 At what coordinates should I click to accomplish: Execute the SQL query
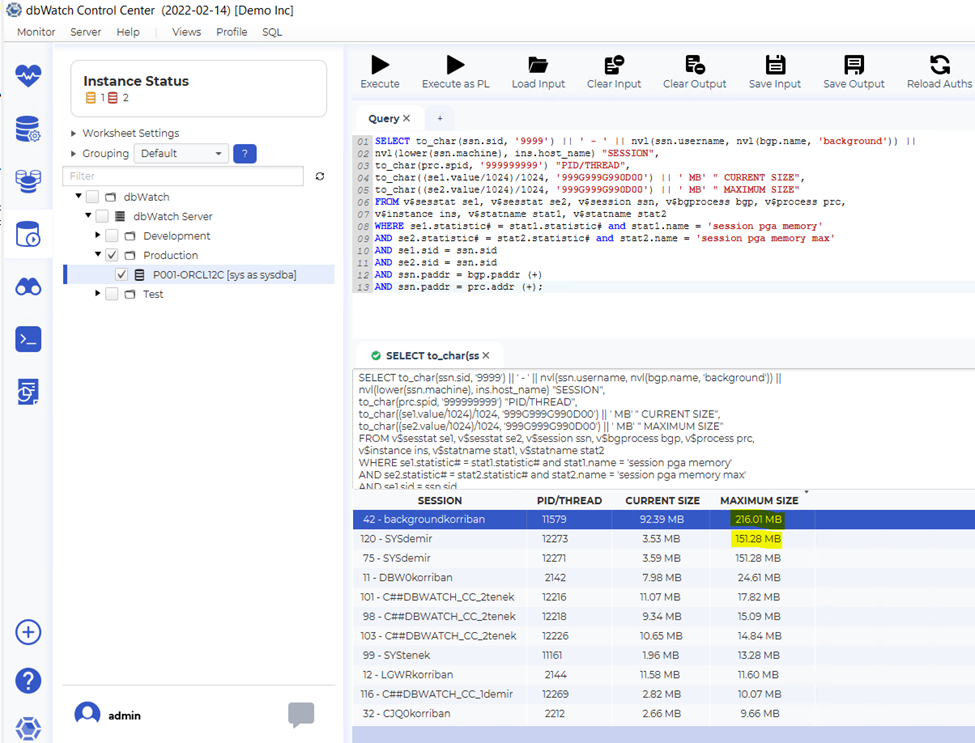coord(380,72)
